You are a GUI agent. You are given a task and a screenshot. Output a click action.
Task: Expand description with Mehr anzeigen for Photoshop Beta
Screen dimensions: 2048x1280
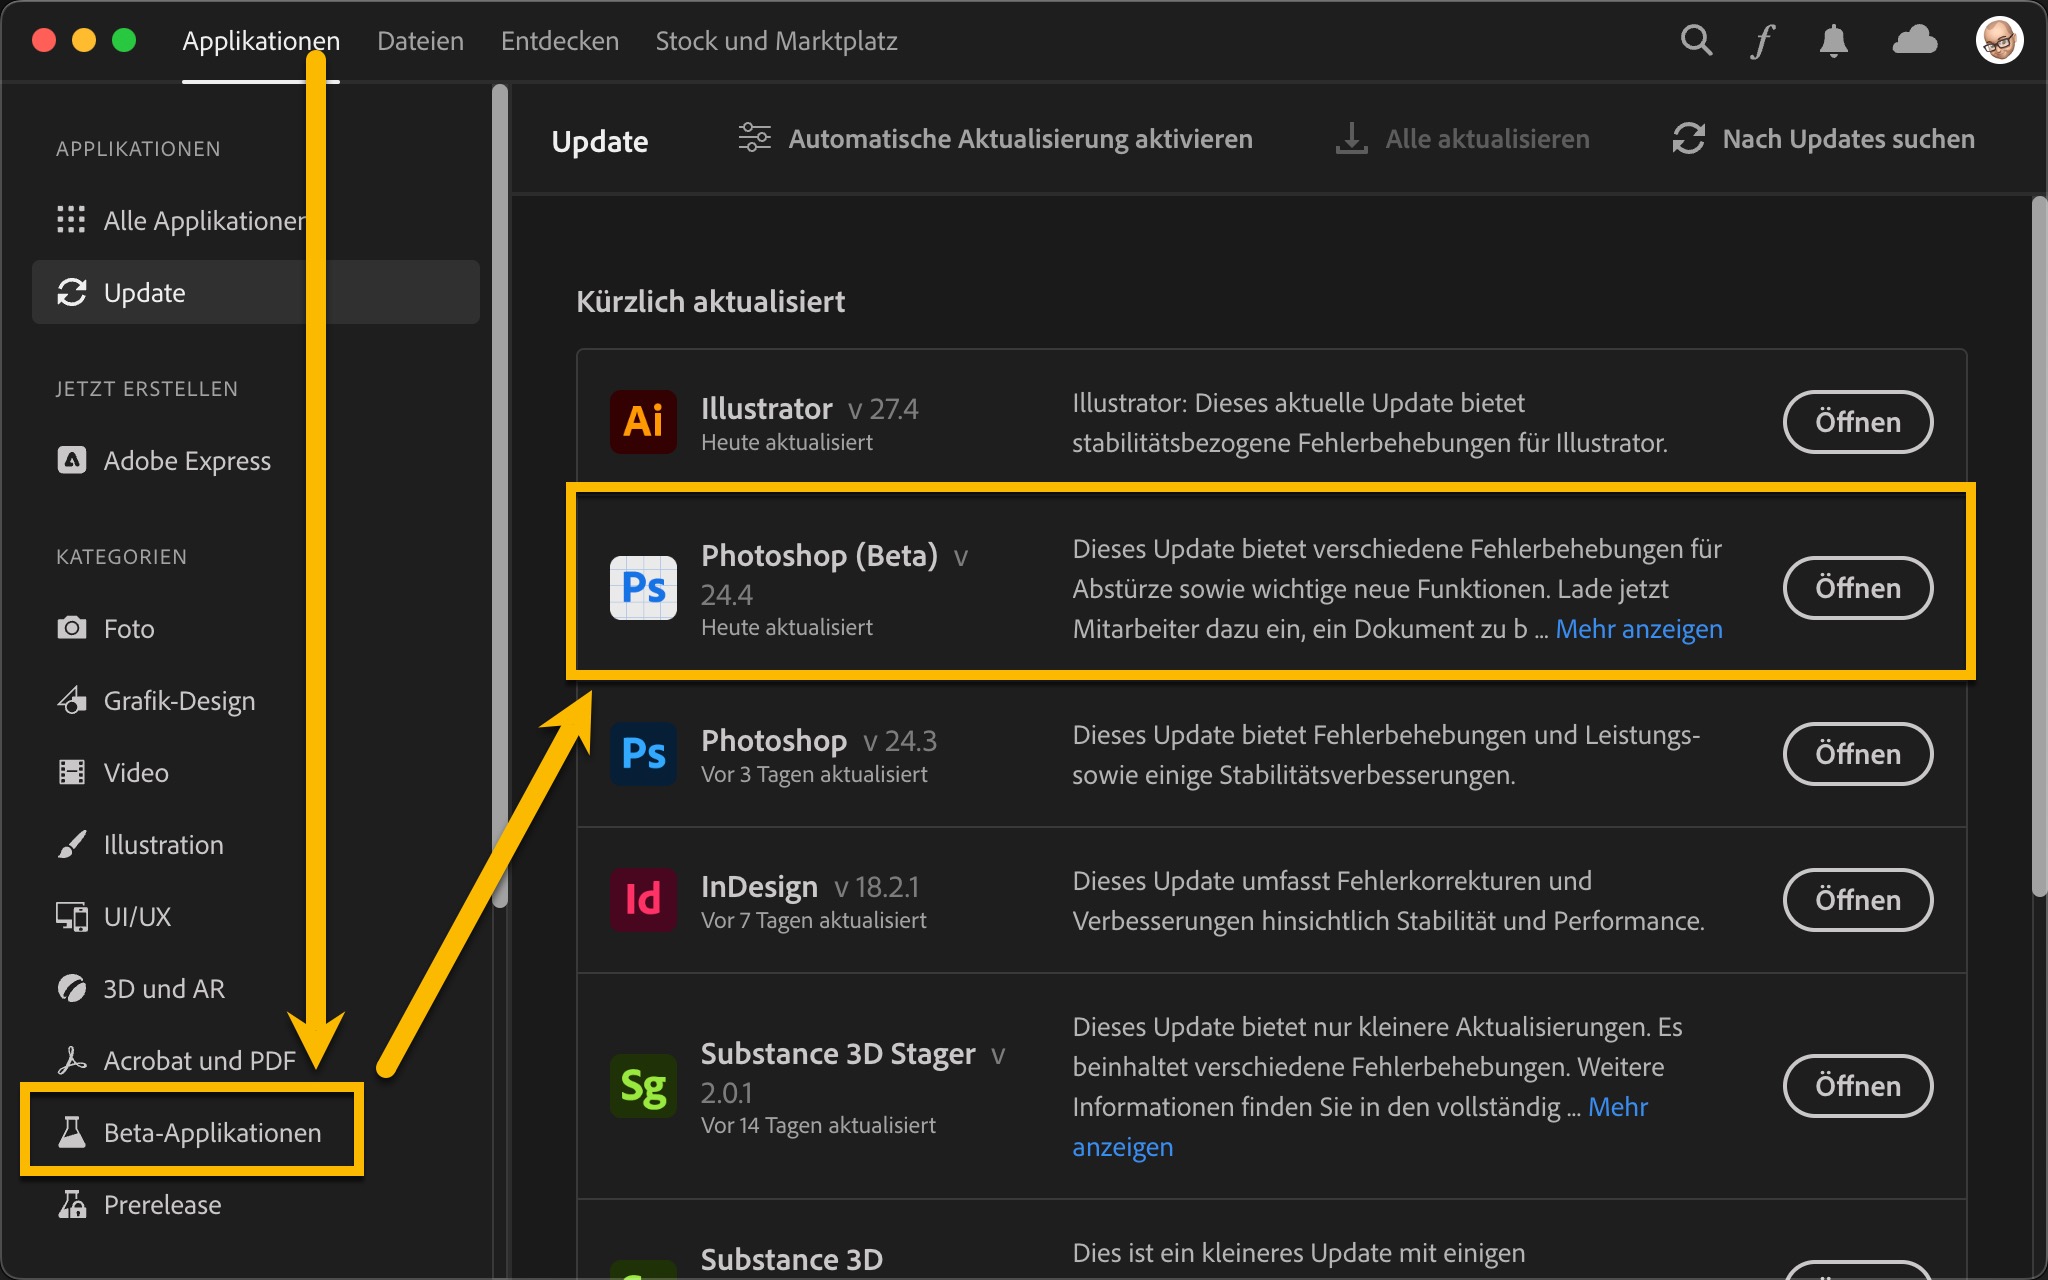1638,629
